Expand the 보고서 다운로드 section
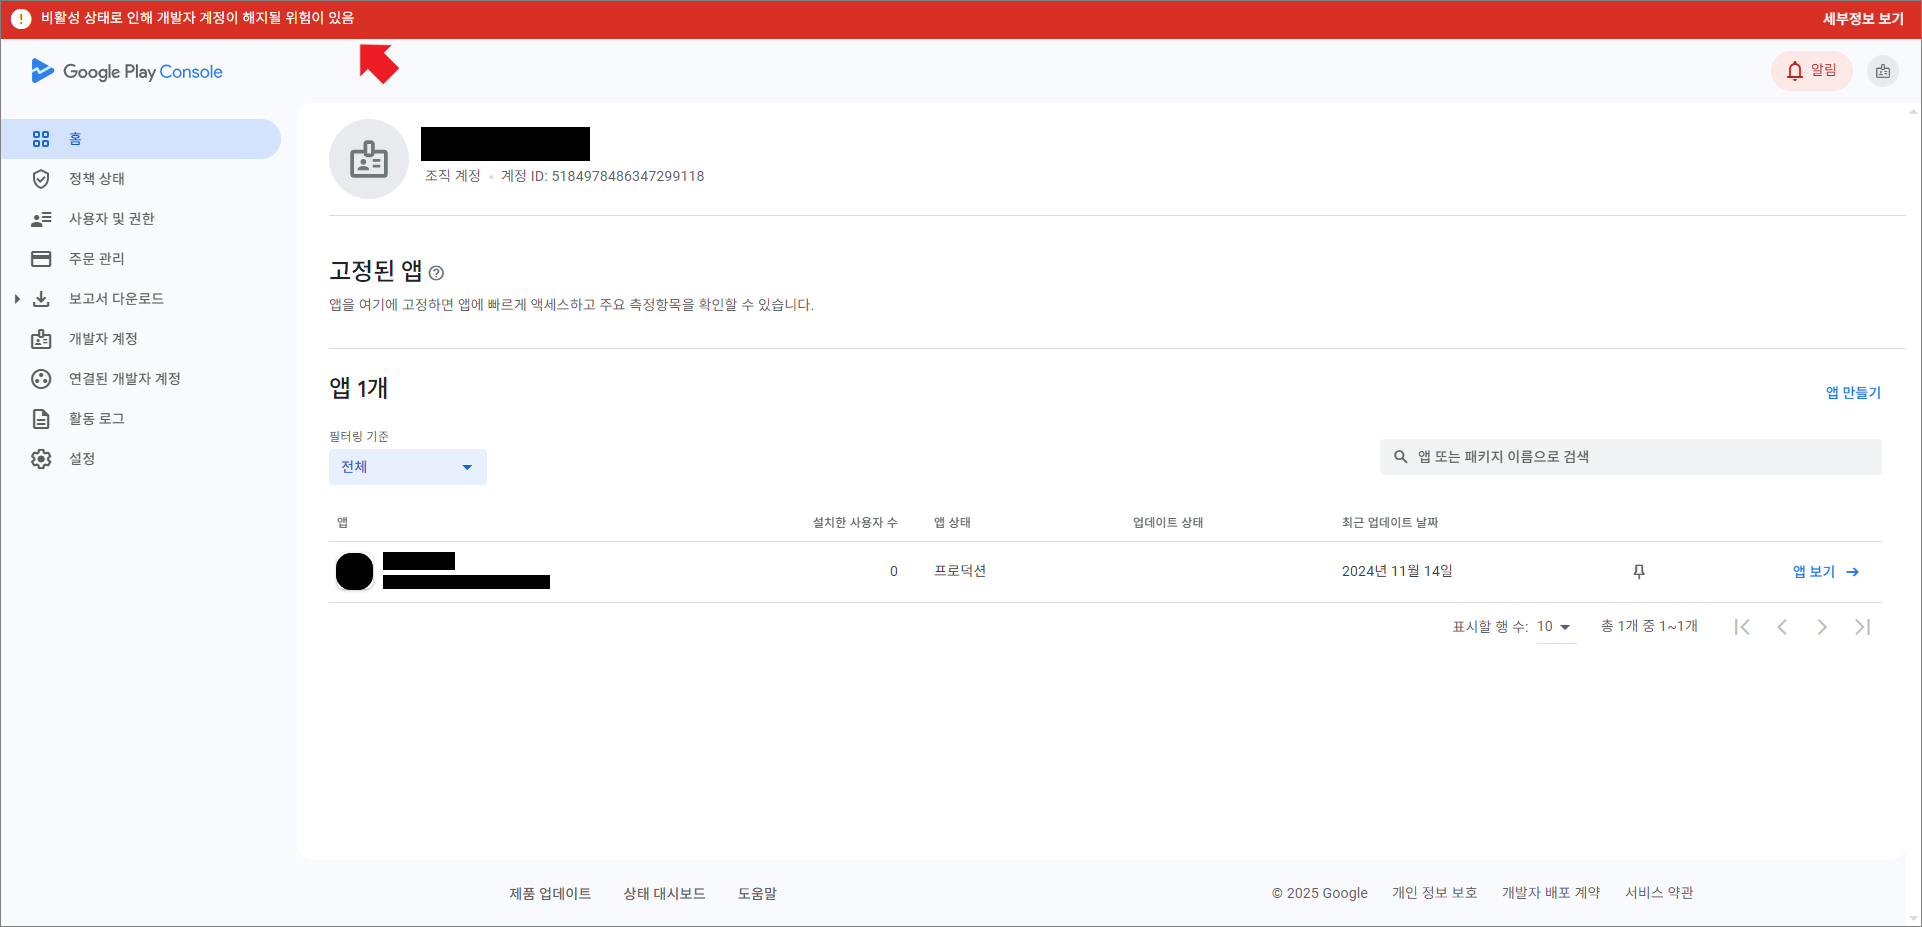The width and height of the screenshot is (1922, 927). [16, 298]
